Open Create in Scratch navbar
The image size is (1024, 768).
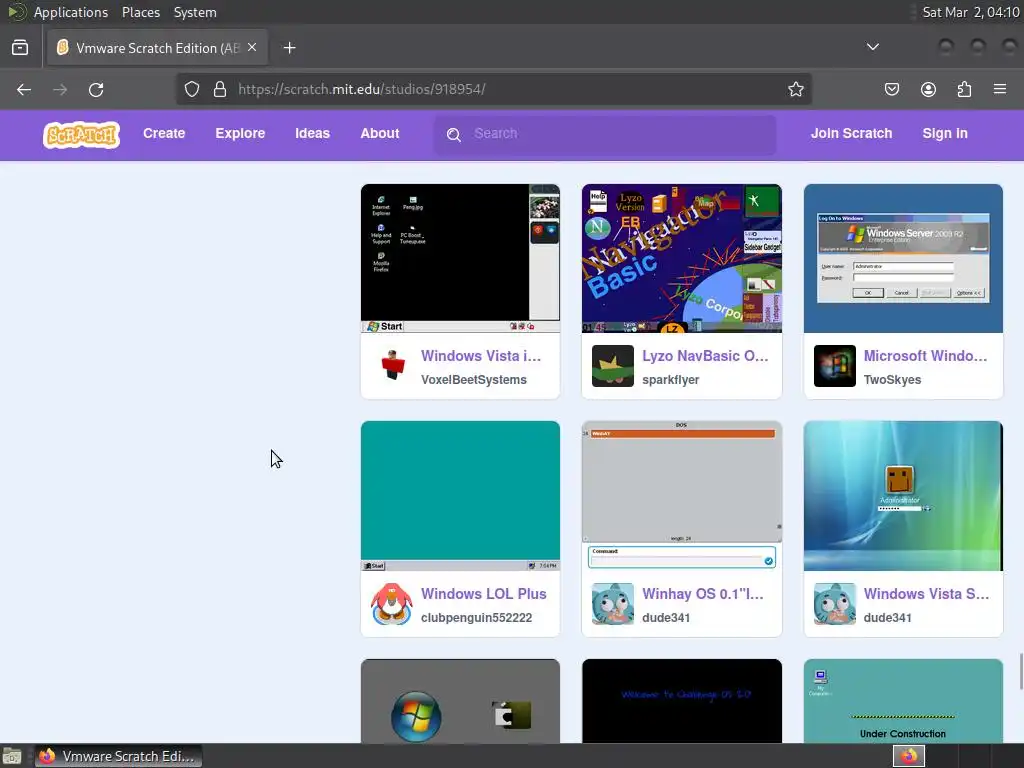click(164, 133)
